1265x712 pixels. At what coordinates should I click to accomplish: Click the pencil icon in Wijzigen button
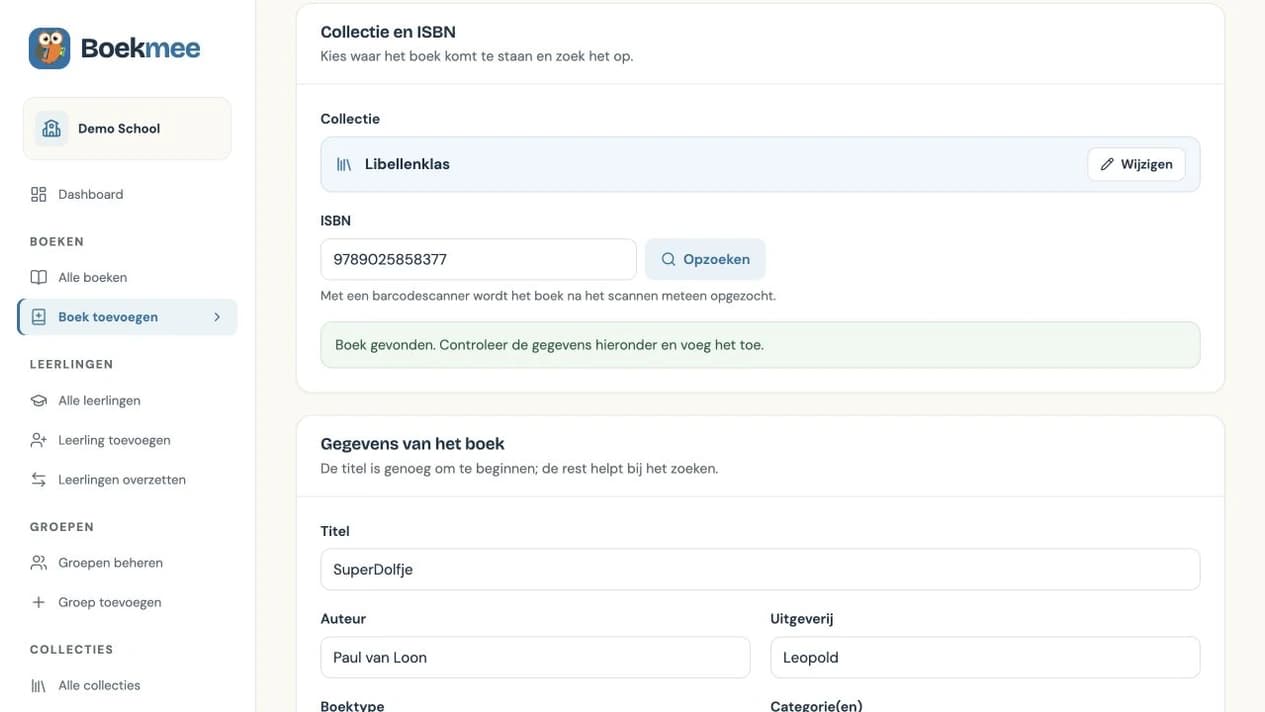point(1107,164)
